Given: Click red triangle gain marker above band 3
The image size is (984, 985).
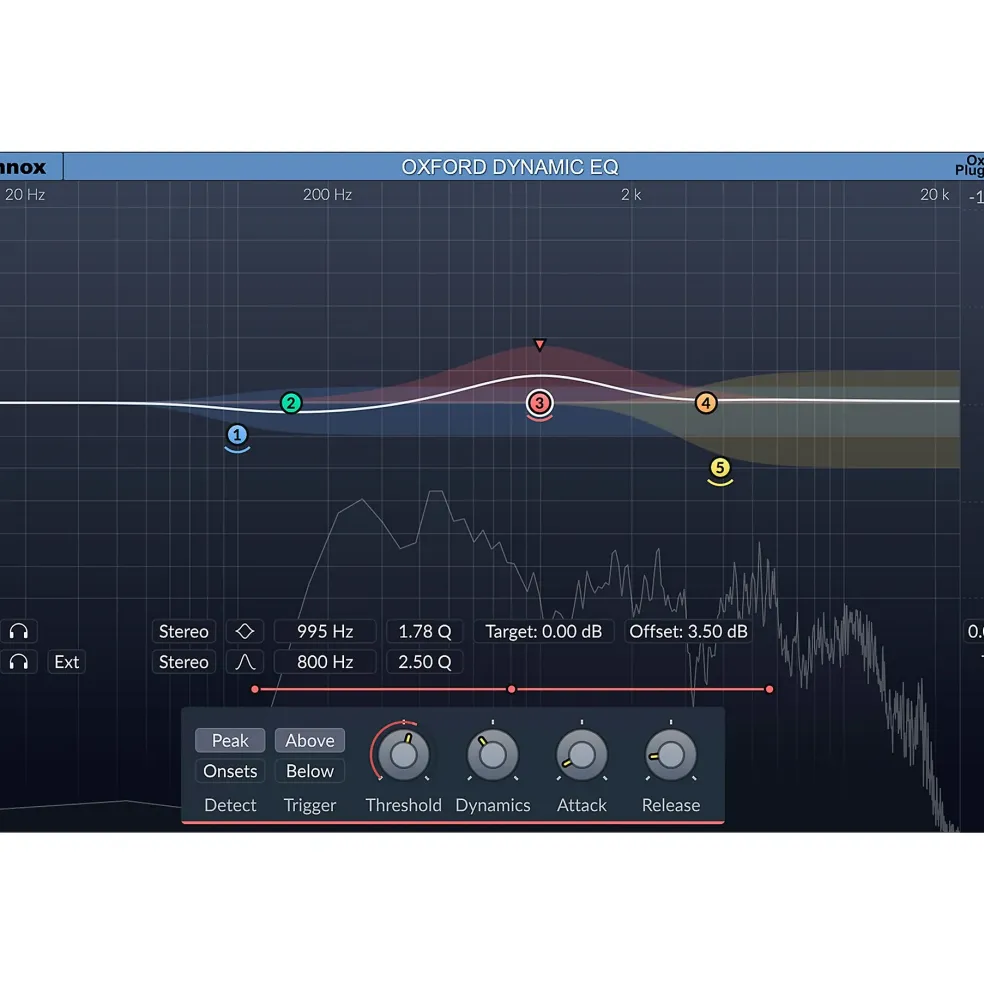Looking at the screenshot, I should [x=539, y=344].
